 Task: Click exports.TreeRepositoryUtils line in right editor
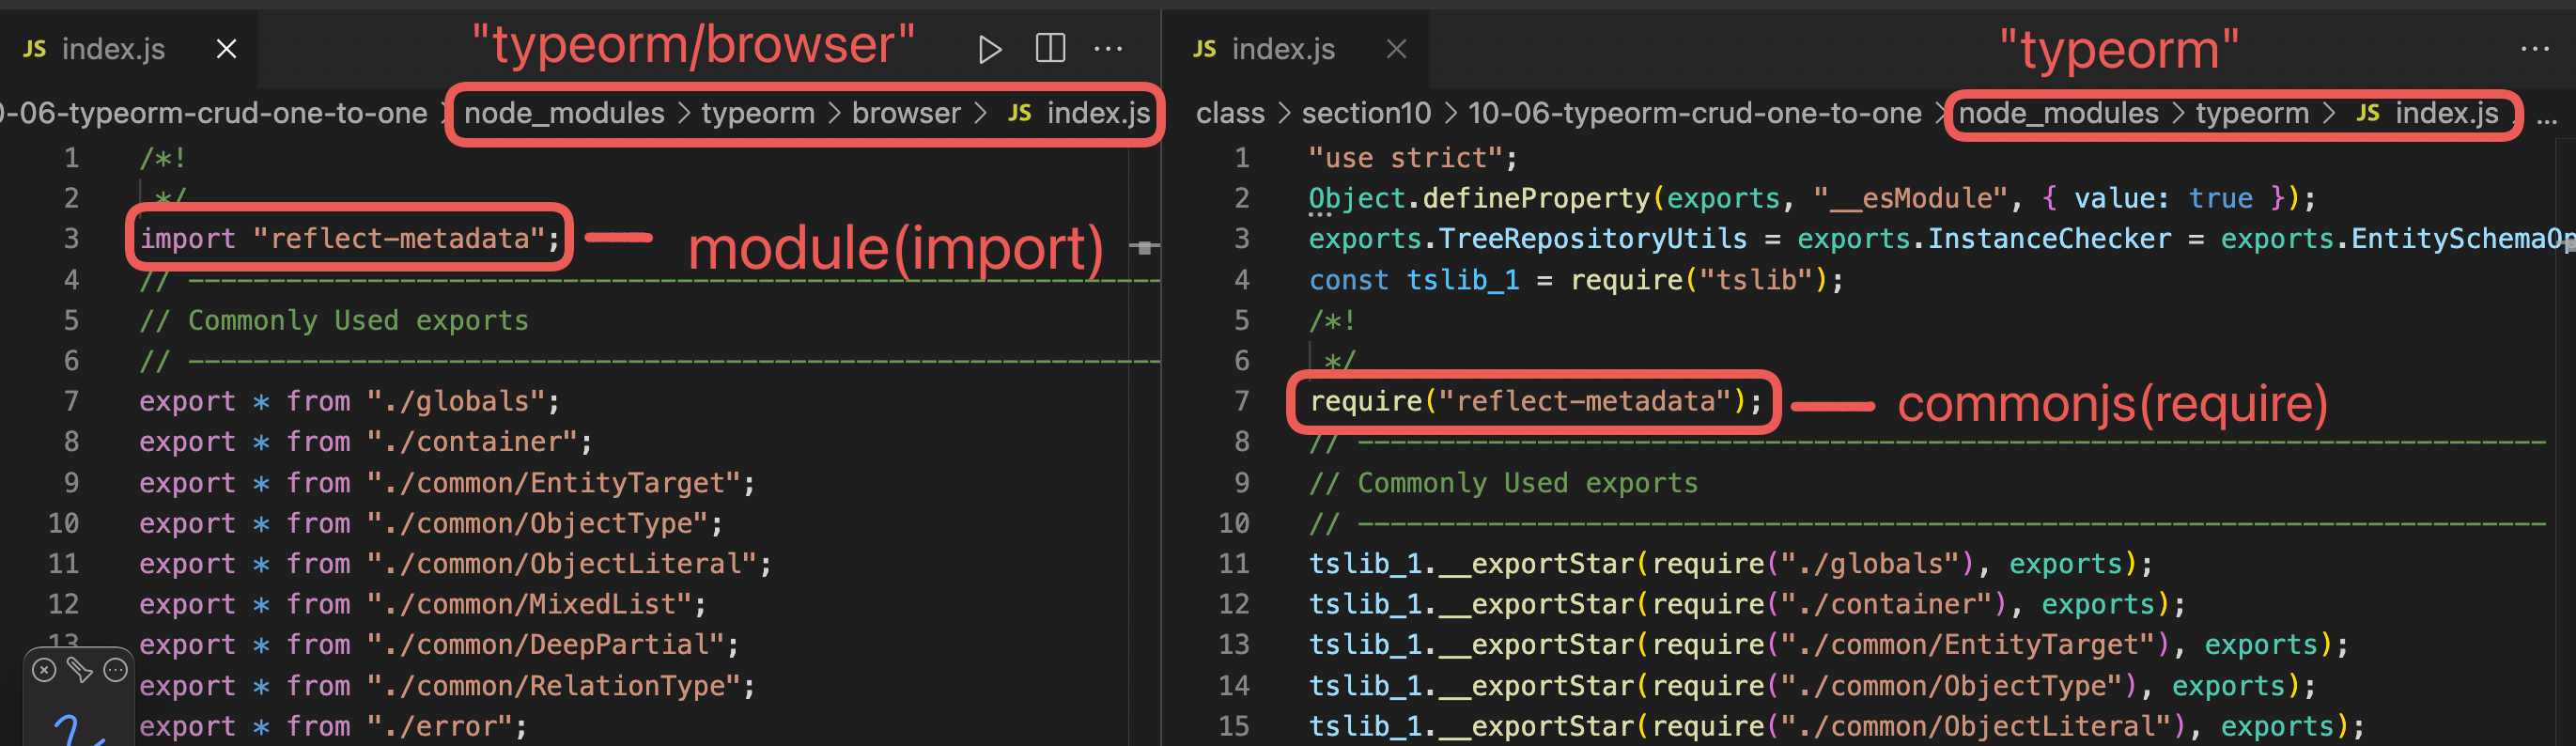coord(1940,239)
